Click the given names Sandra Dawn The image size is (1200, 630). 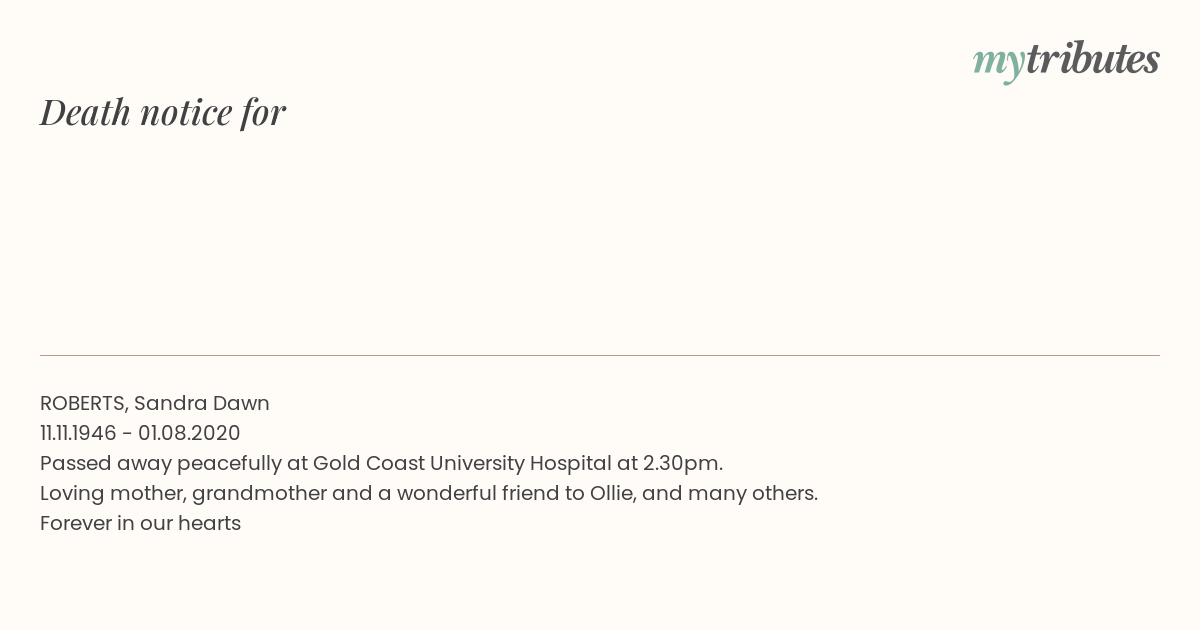coord(202,403)
